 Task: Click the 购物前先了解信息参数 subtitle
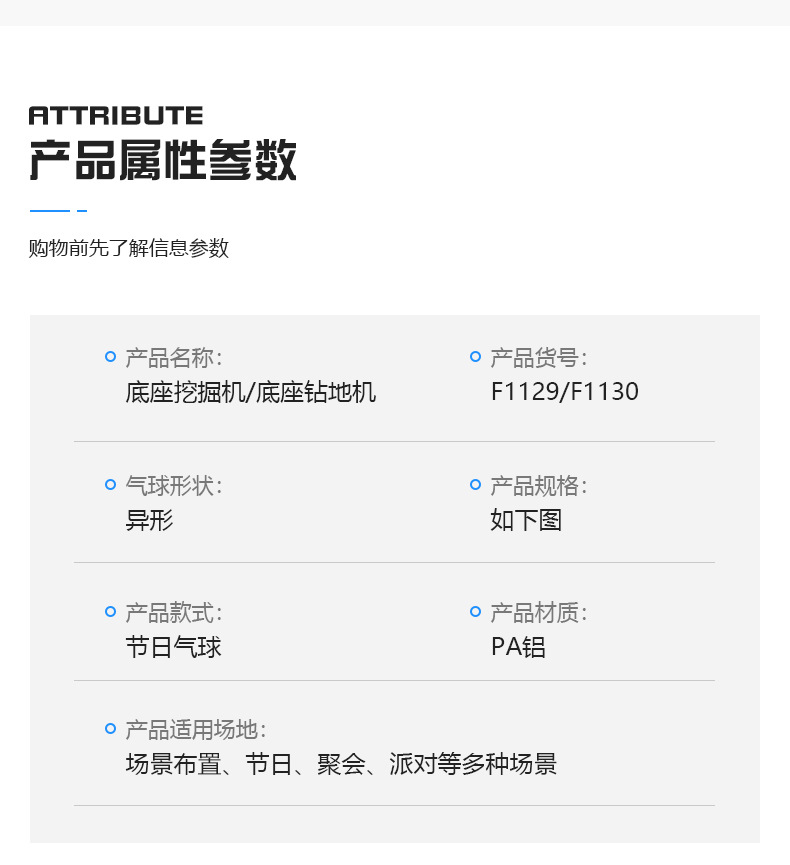pyautogui.click(x=129, y=248)
